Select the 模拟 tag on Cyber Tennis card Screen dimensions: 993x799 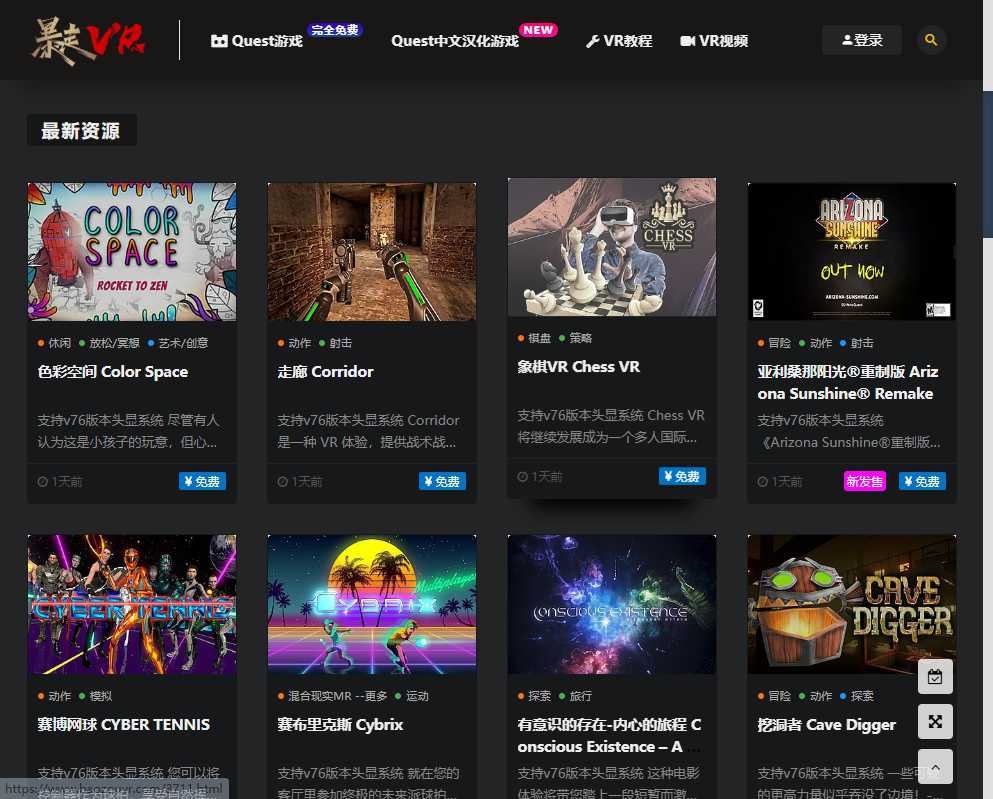point(96,696)
